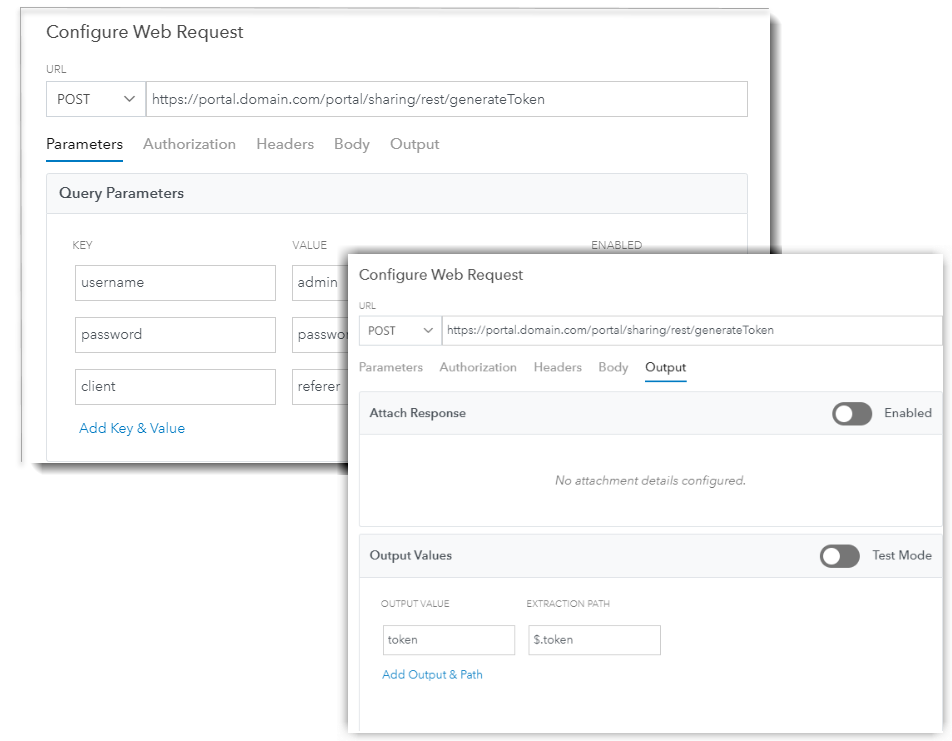This screenshot has height=741, width=952.
Task: Turn on Test Mode for Output Values
Action: tap(839, 555)
